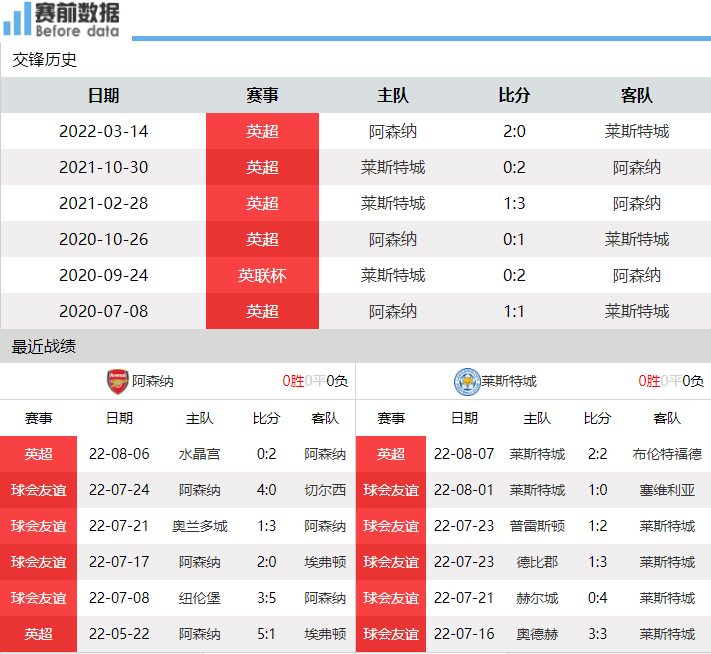Screen dimensions: 711x654
Task: Click the 5:1 score in the 22-05-22 row
Action: pyautogui.click(x=266, y=634)
